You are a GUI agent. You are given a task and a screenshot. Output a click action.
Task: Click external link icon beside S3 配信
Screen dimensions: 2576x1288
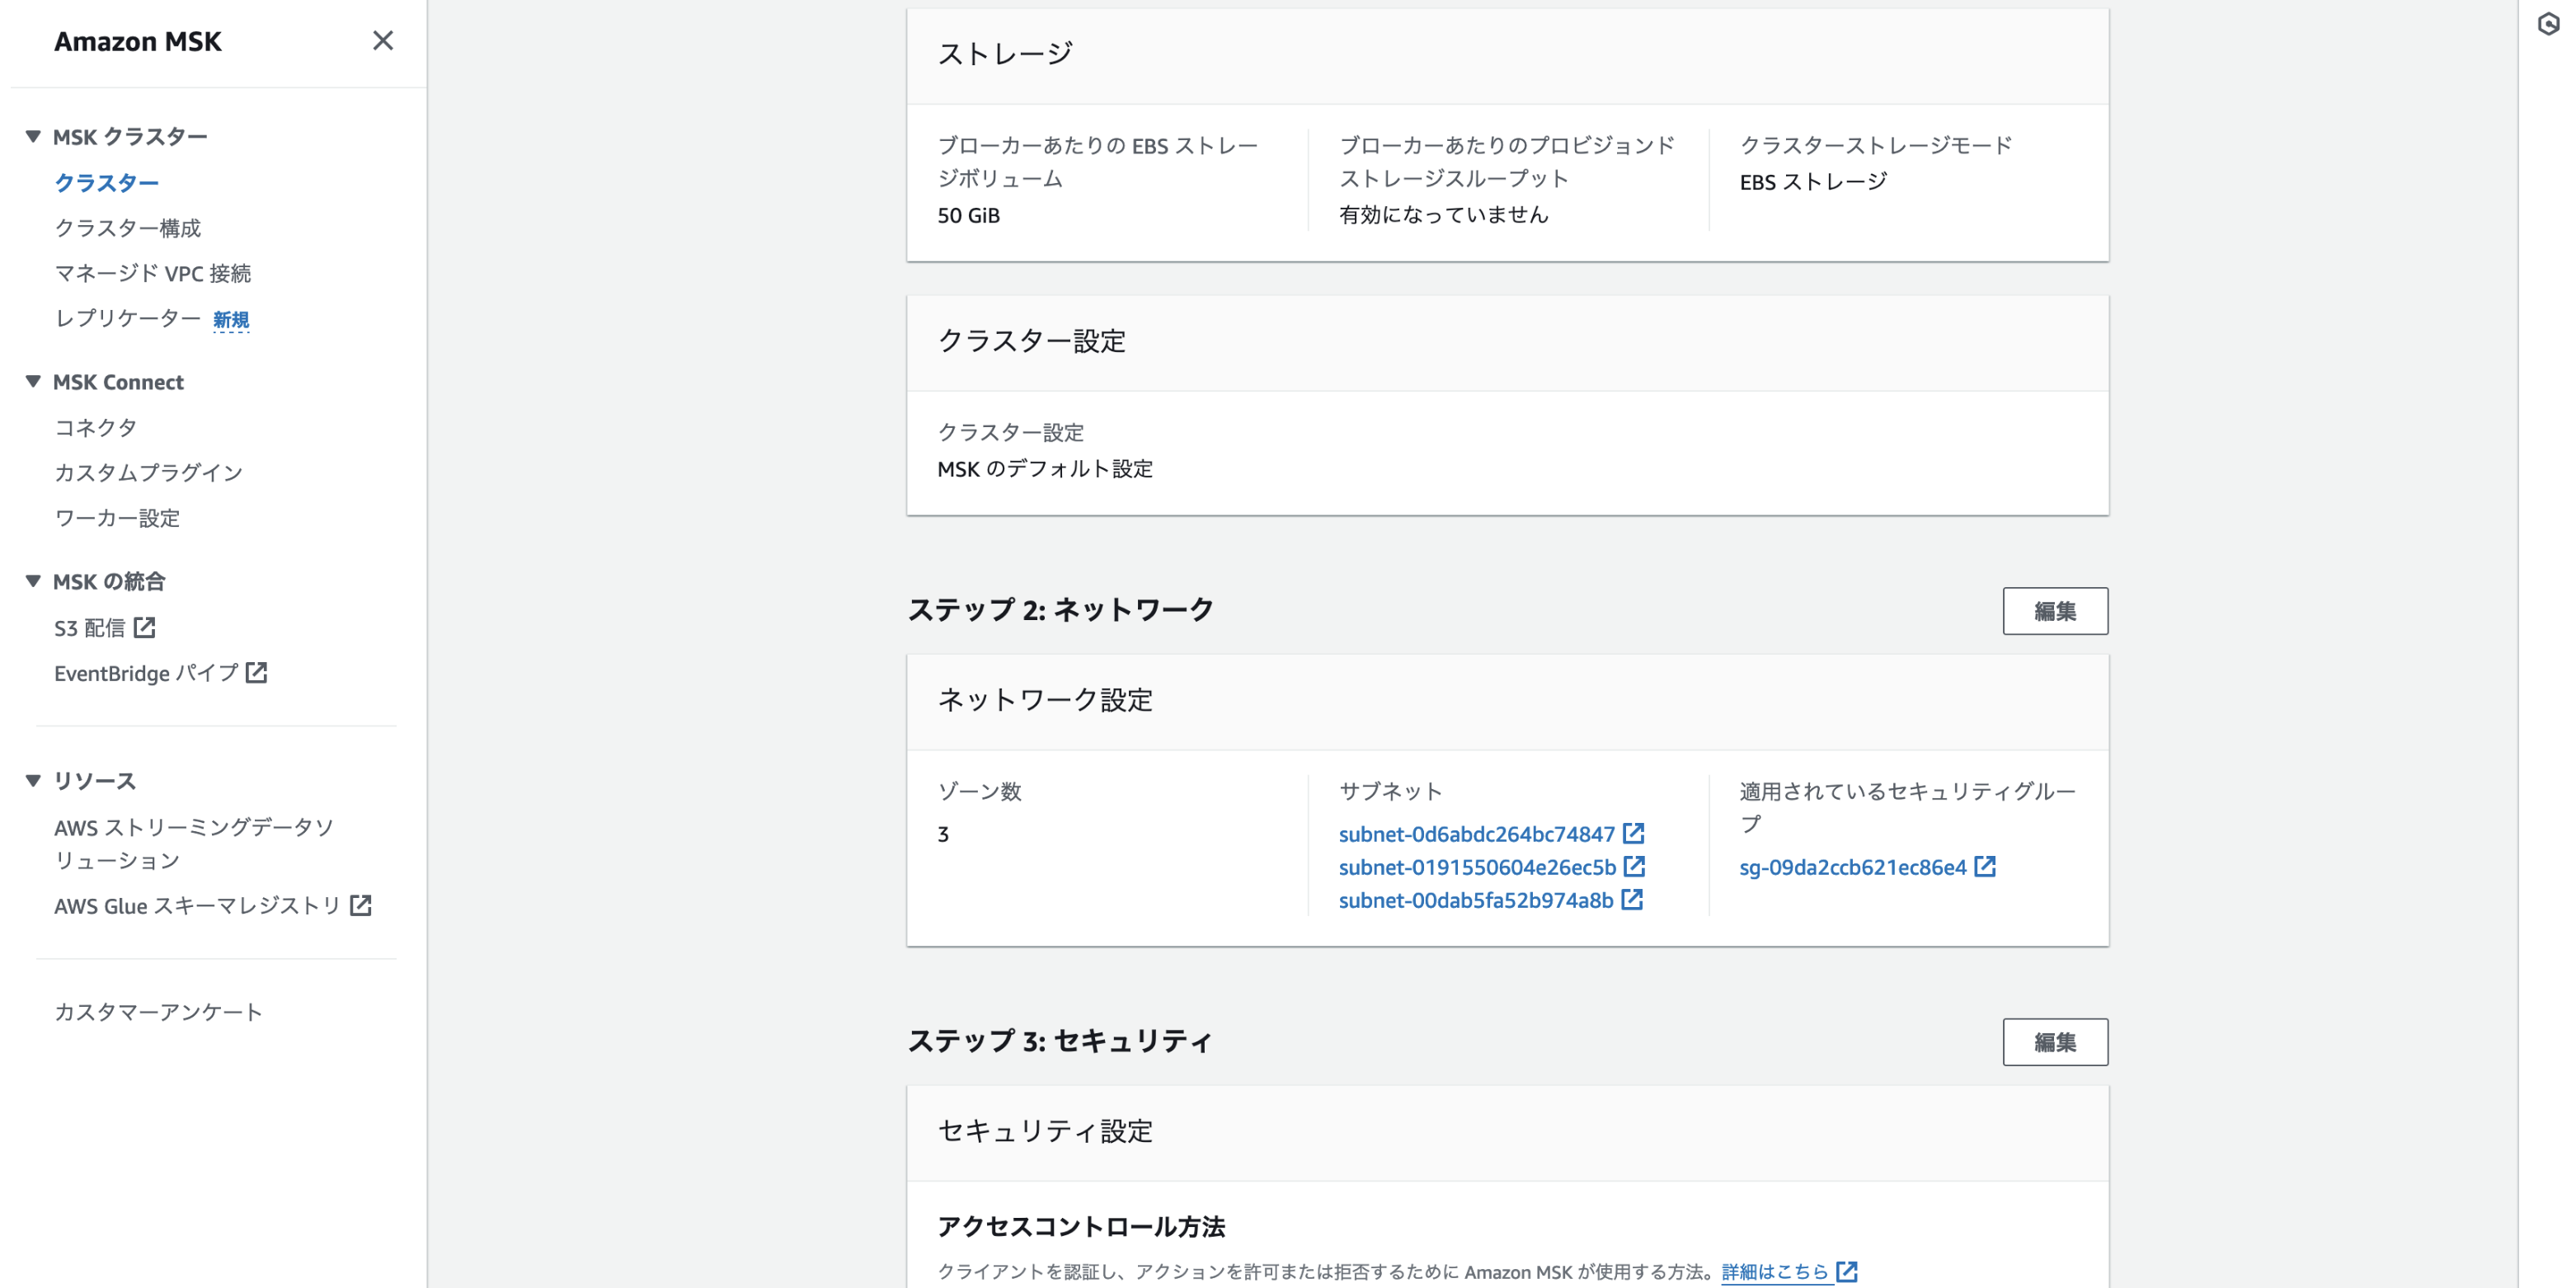[145, 627]
